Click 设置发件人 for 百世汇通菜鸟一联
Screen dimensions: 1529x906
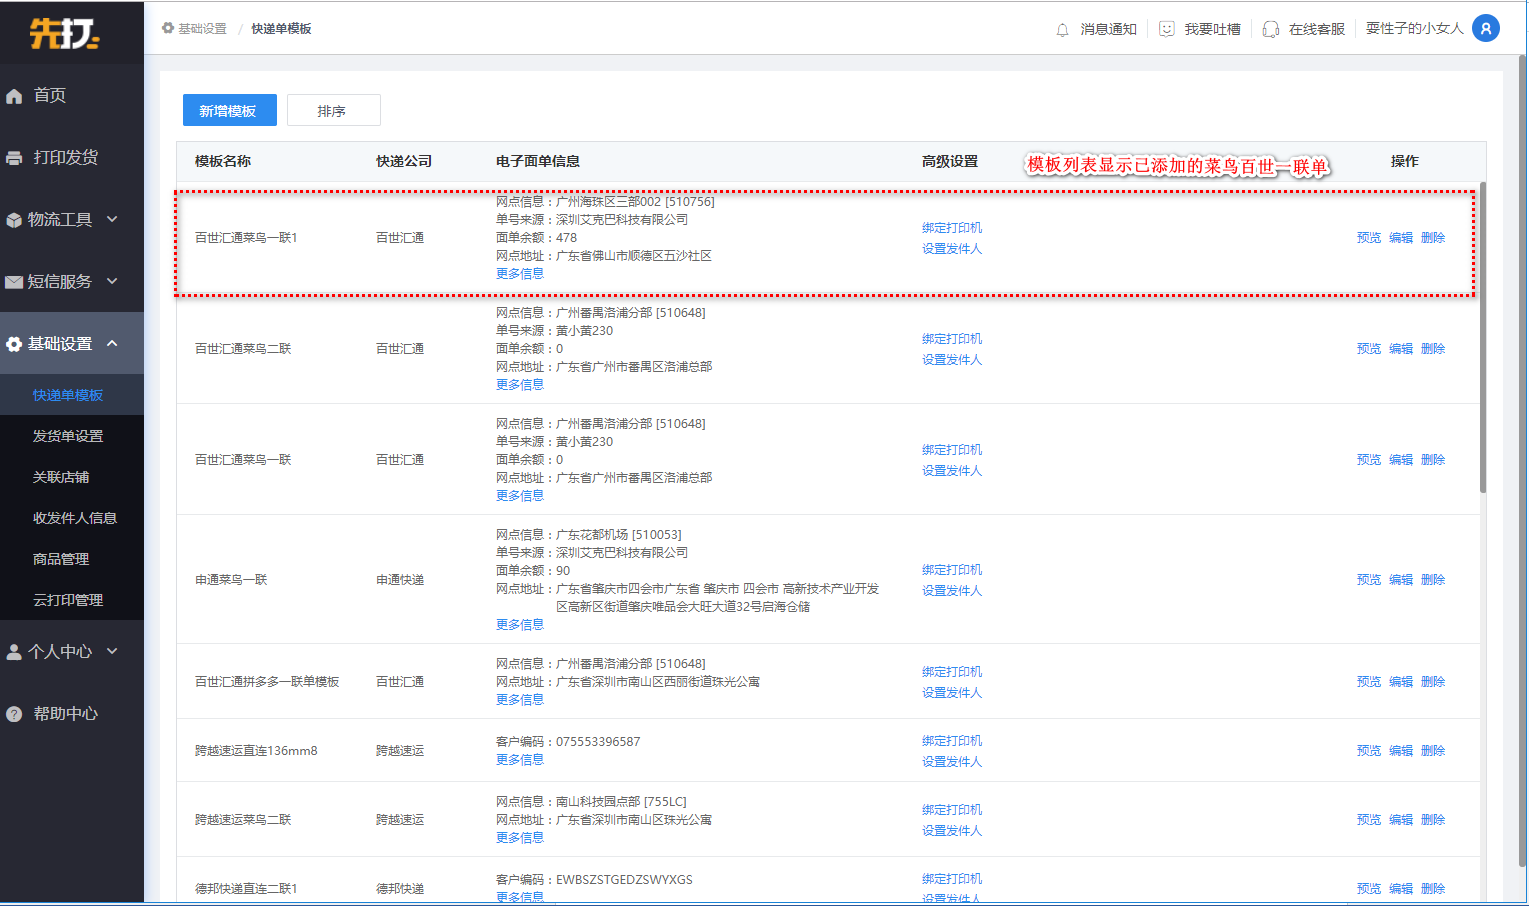(x=952, y=471)
